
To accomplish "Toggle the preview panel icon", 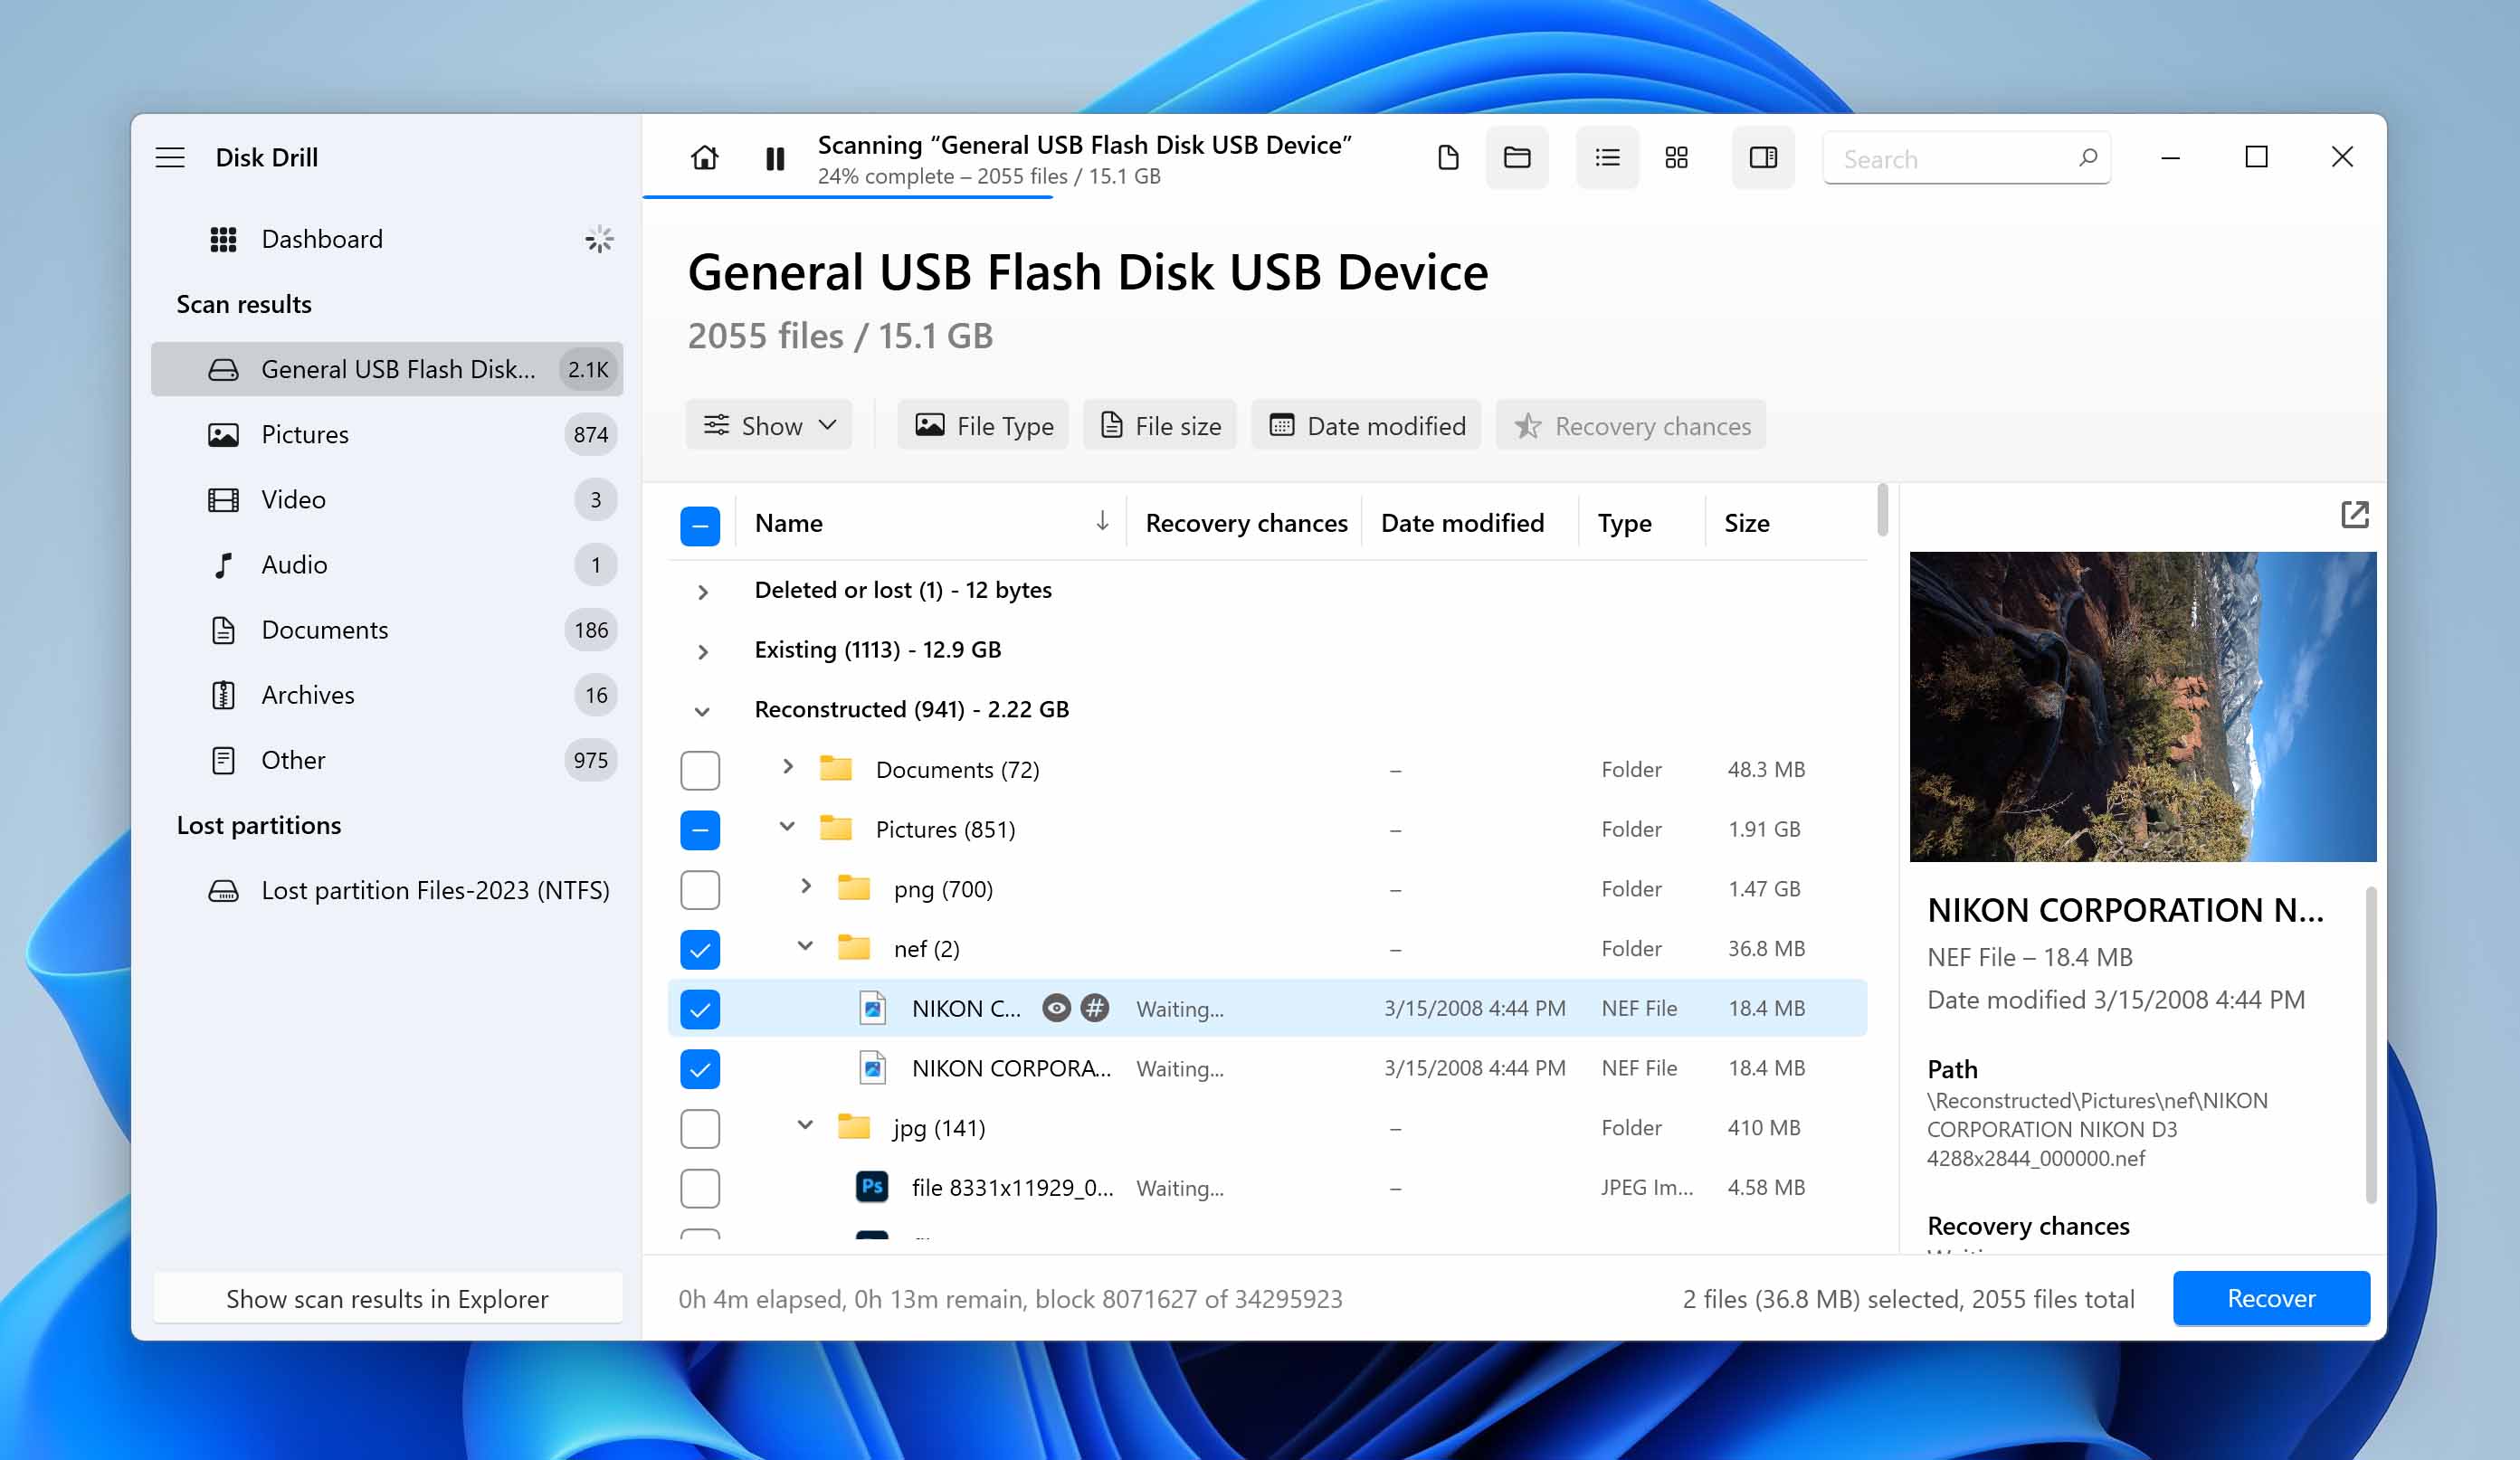I will pyautogui.click(x=1763, y=158).
